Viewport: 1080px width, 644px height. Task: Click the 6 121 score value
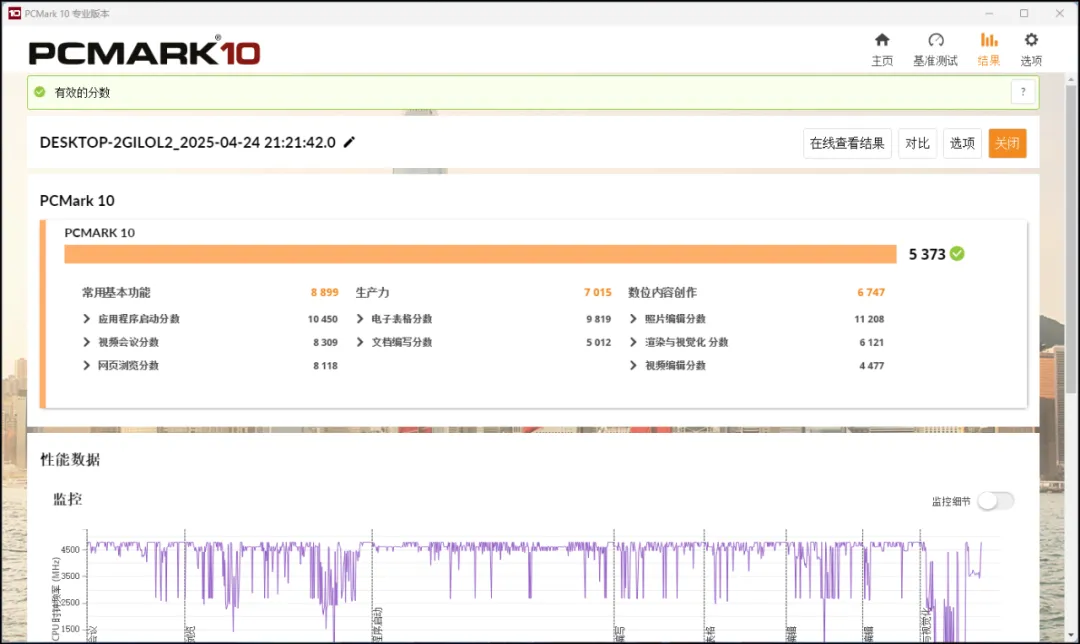click(x=871, y=342)
